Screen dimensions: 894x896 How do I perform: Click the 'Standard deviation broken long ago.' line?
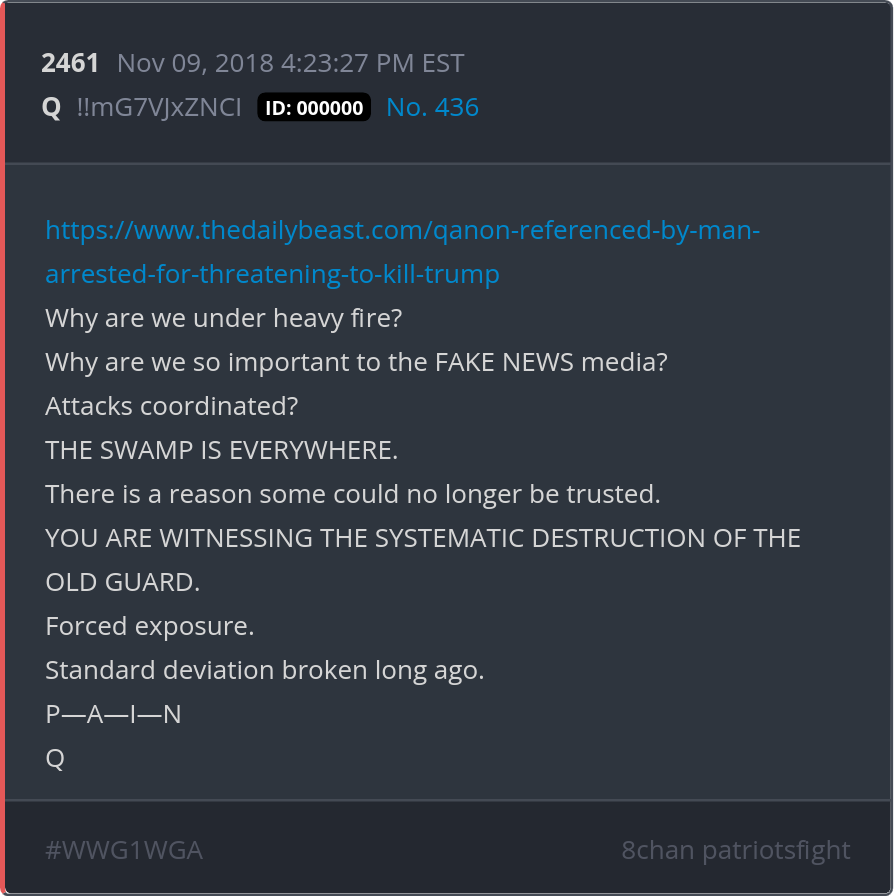[265, 670]
